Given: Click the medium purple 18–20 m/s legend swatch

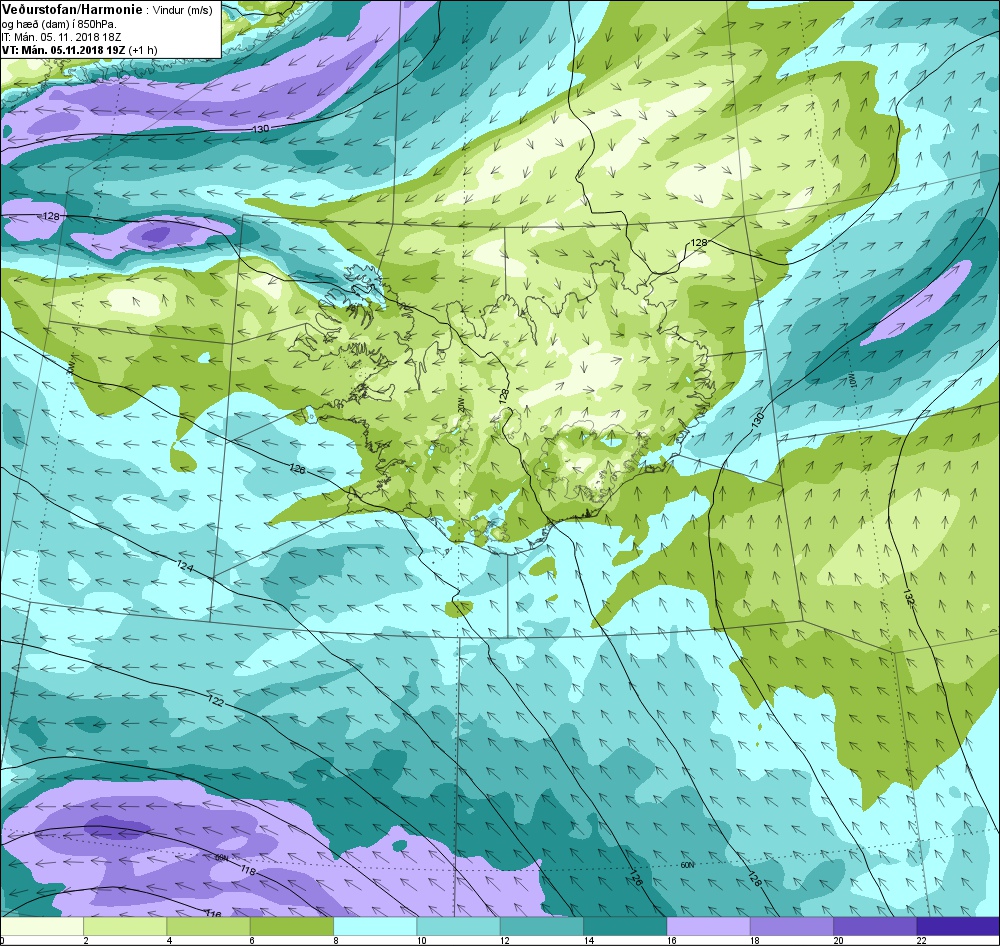Looking at the screenshot, I should point(791,926).
